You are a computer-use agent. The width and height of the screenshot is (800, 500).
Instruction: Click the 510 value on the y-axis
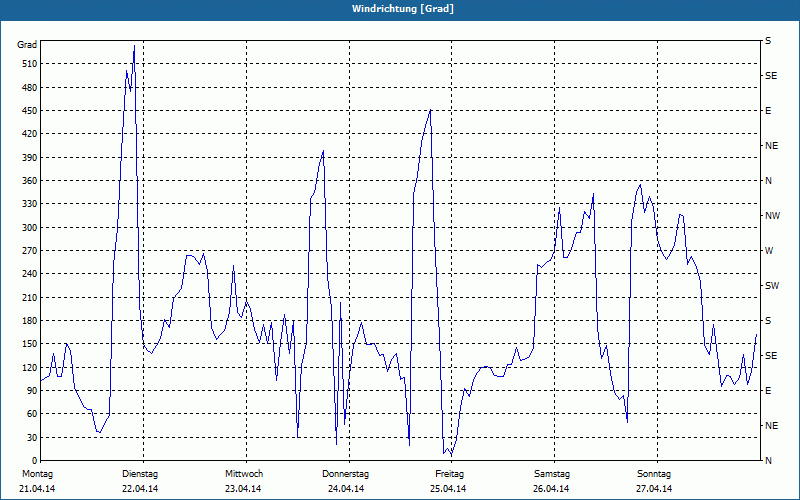tap(30, 64)
